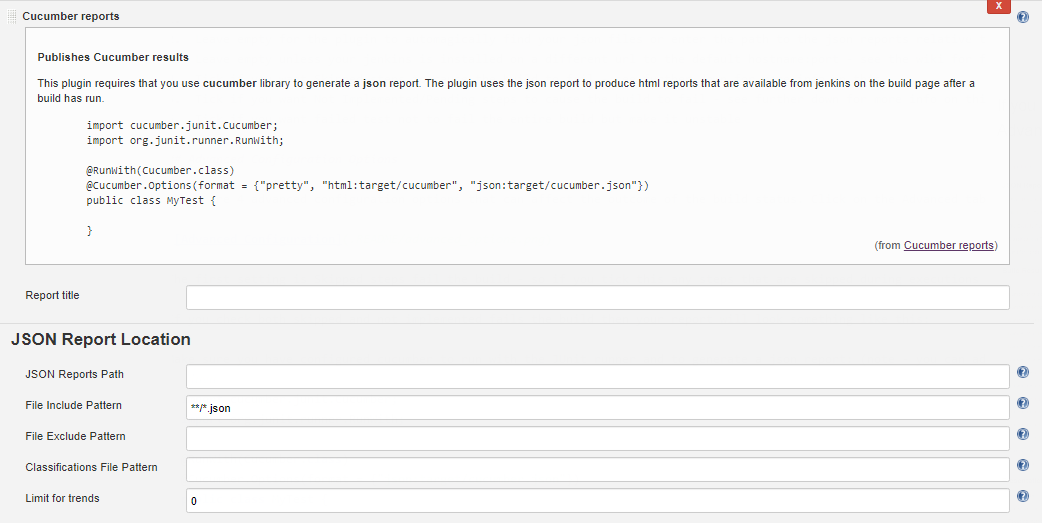Click the 'Limit for trends' label

pos(62,498)
